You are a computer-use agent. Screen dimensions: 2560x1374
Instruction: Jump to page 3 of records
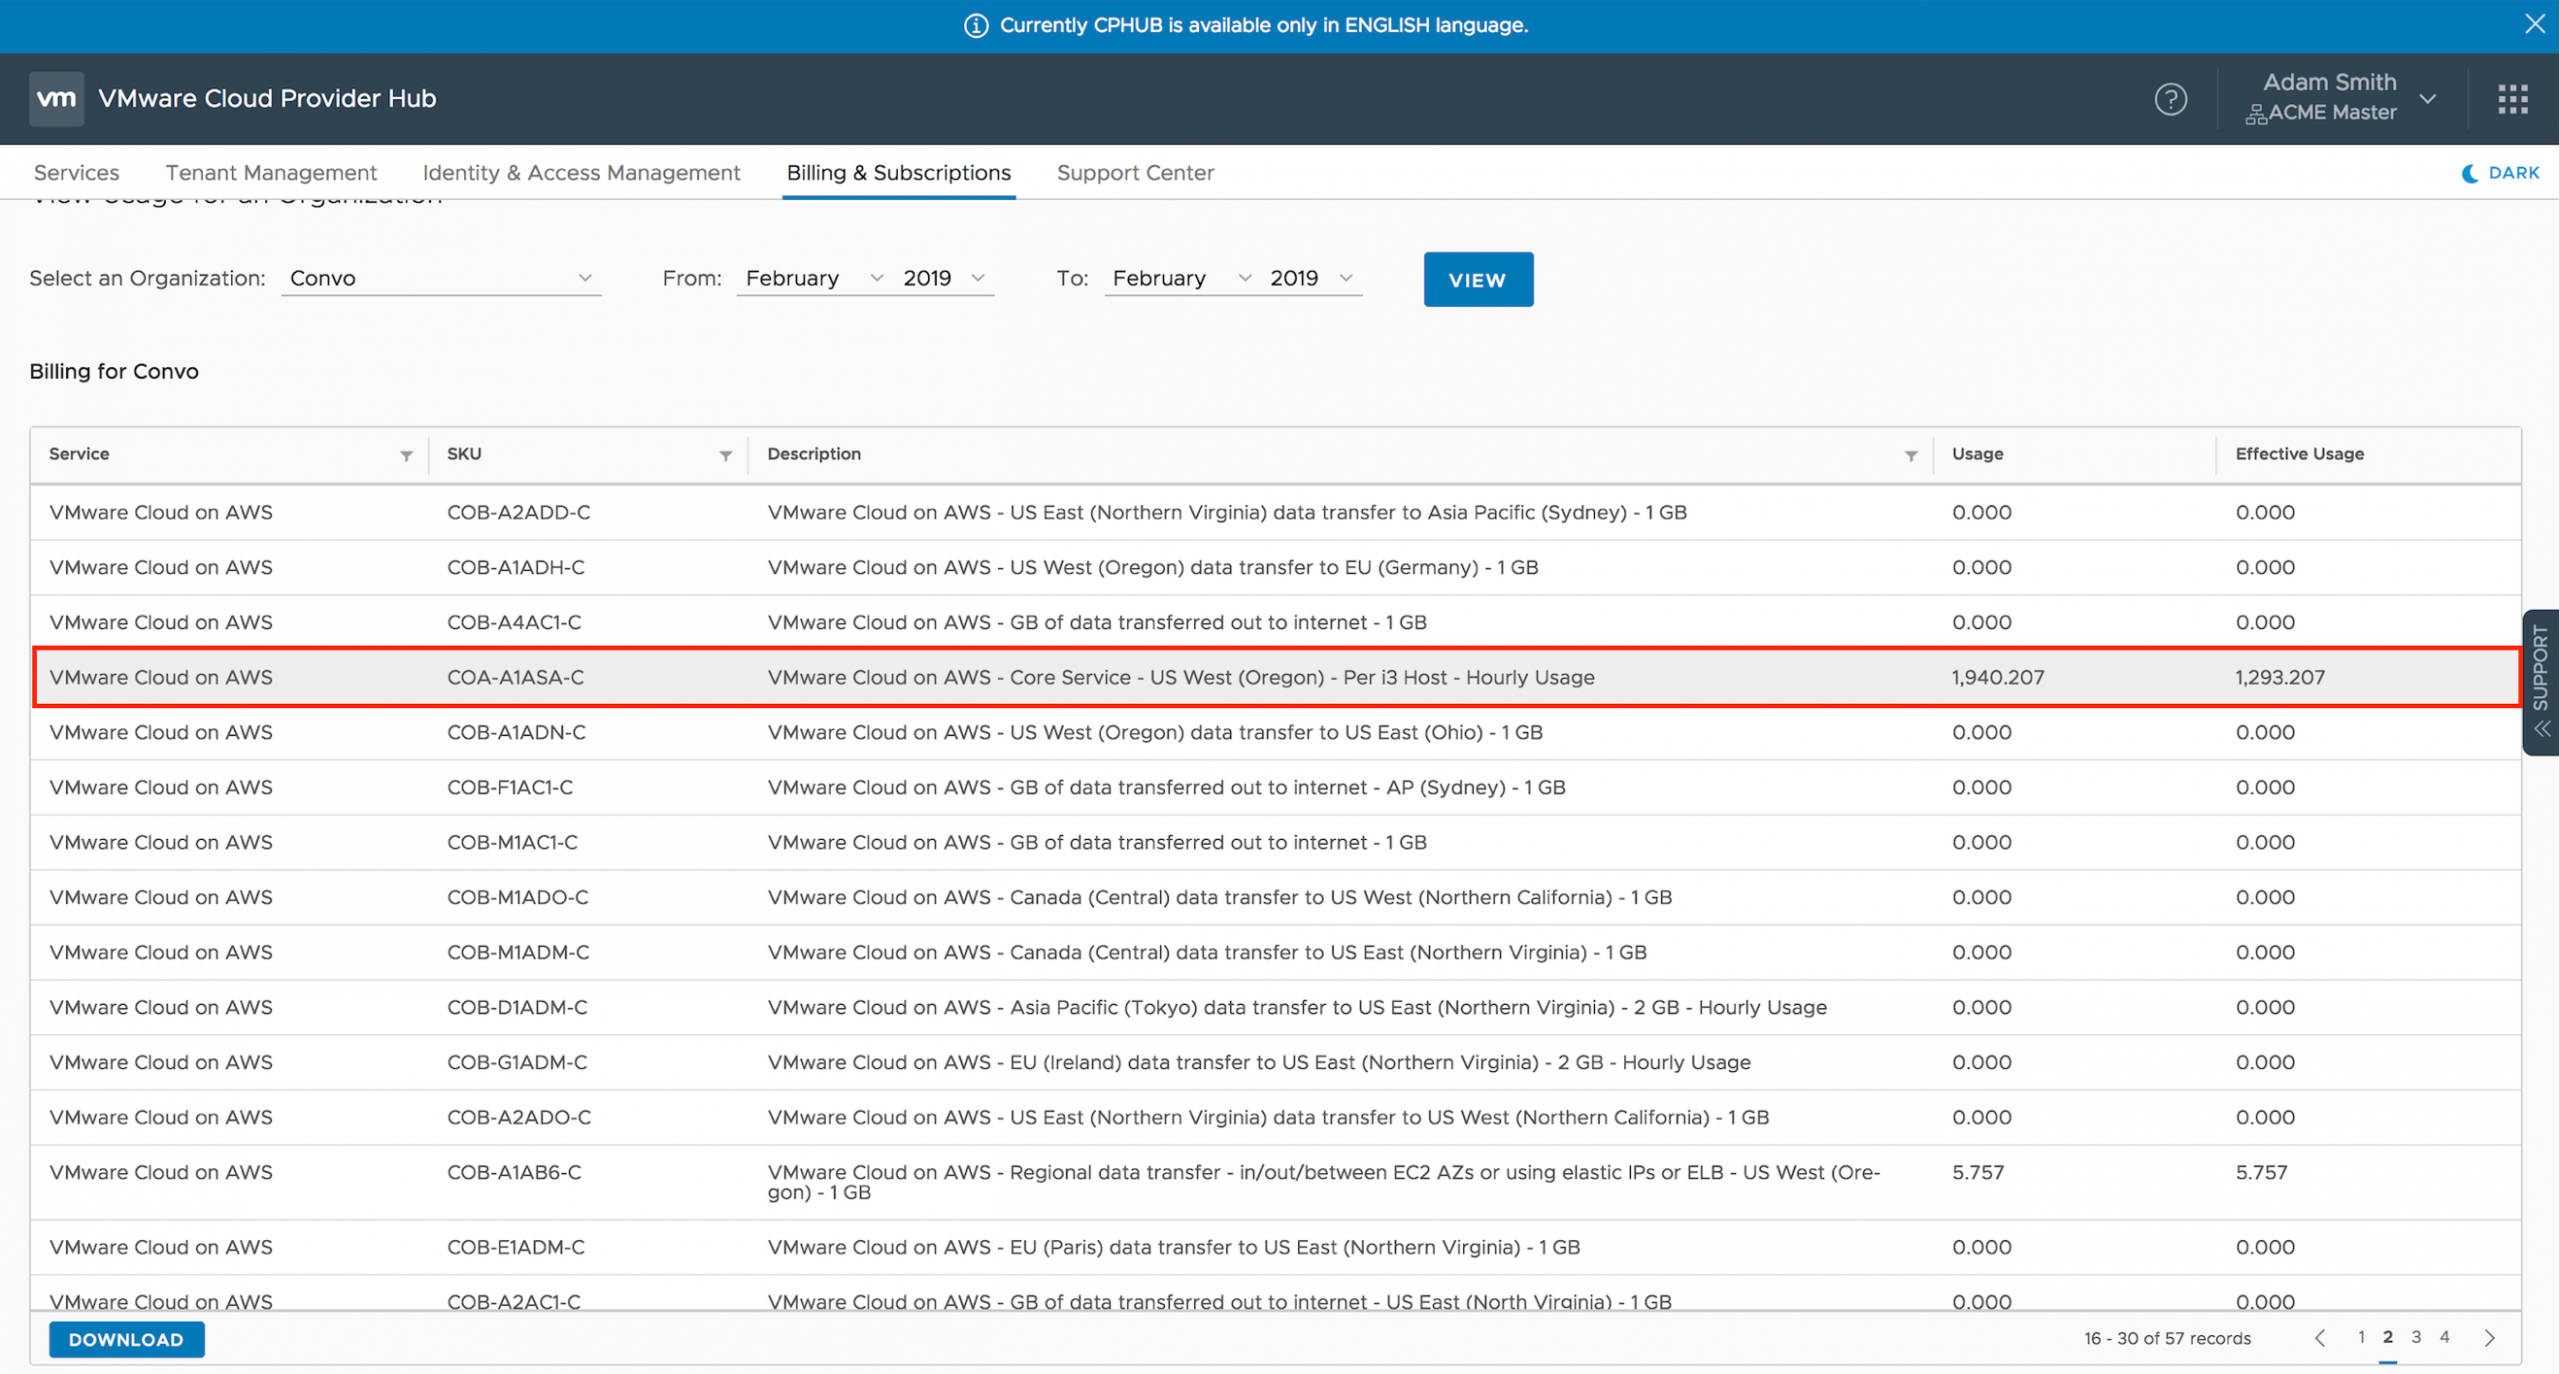(2416, 1337)
